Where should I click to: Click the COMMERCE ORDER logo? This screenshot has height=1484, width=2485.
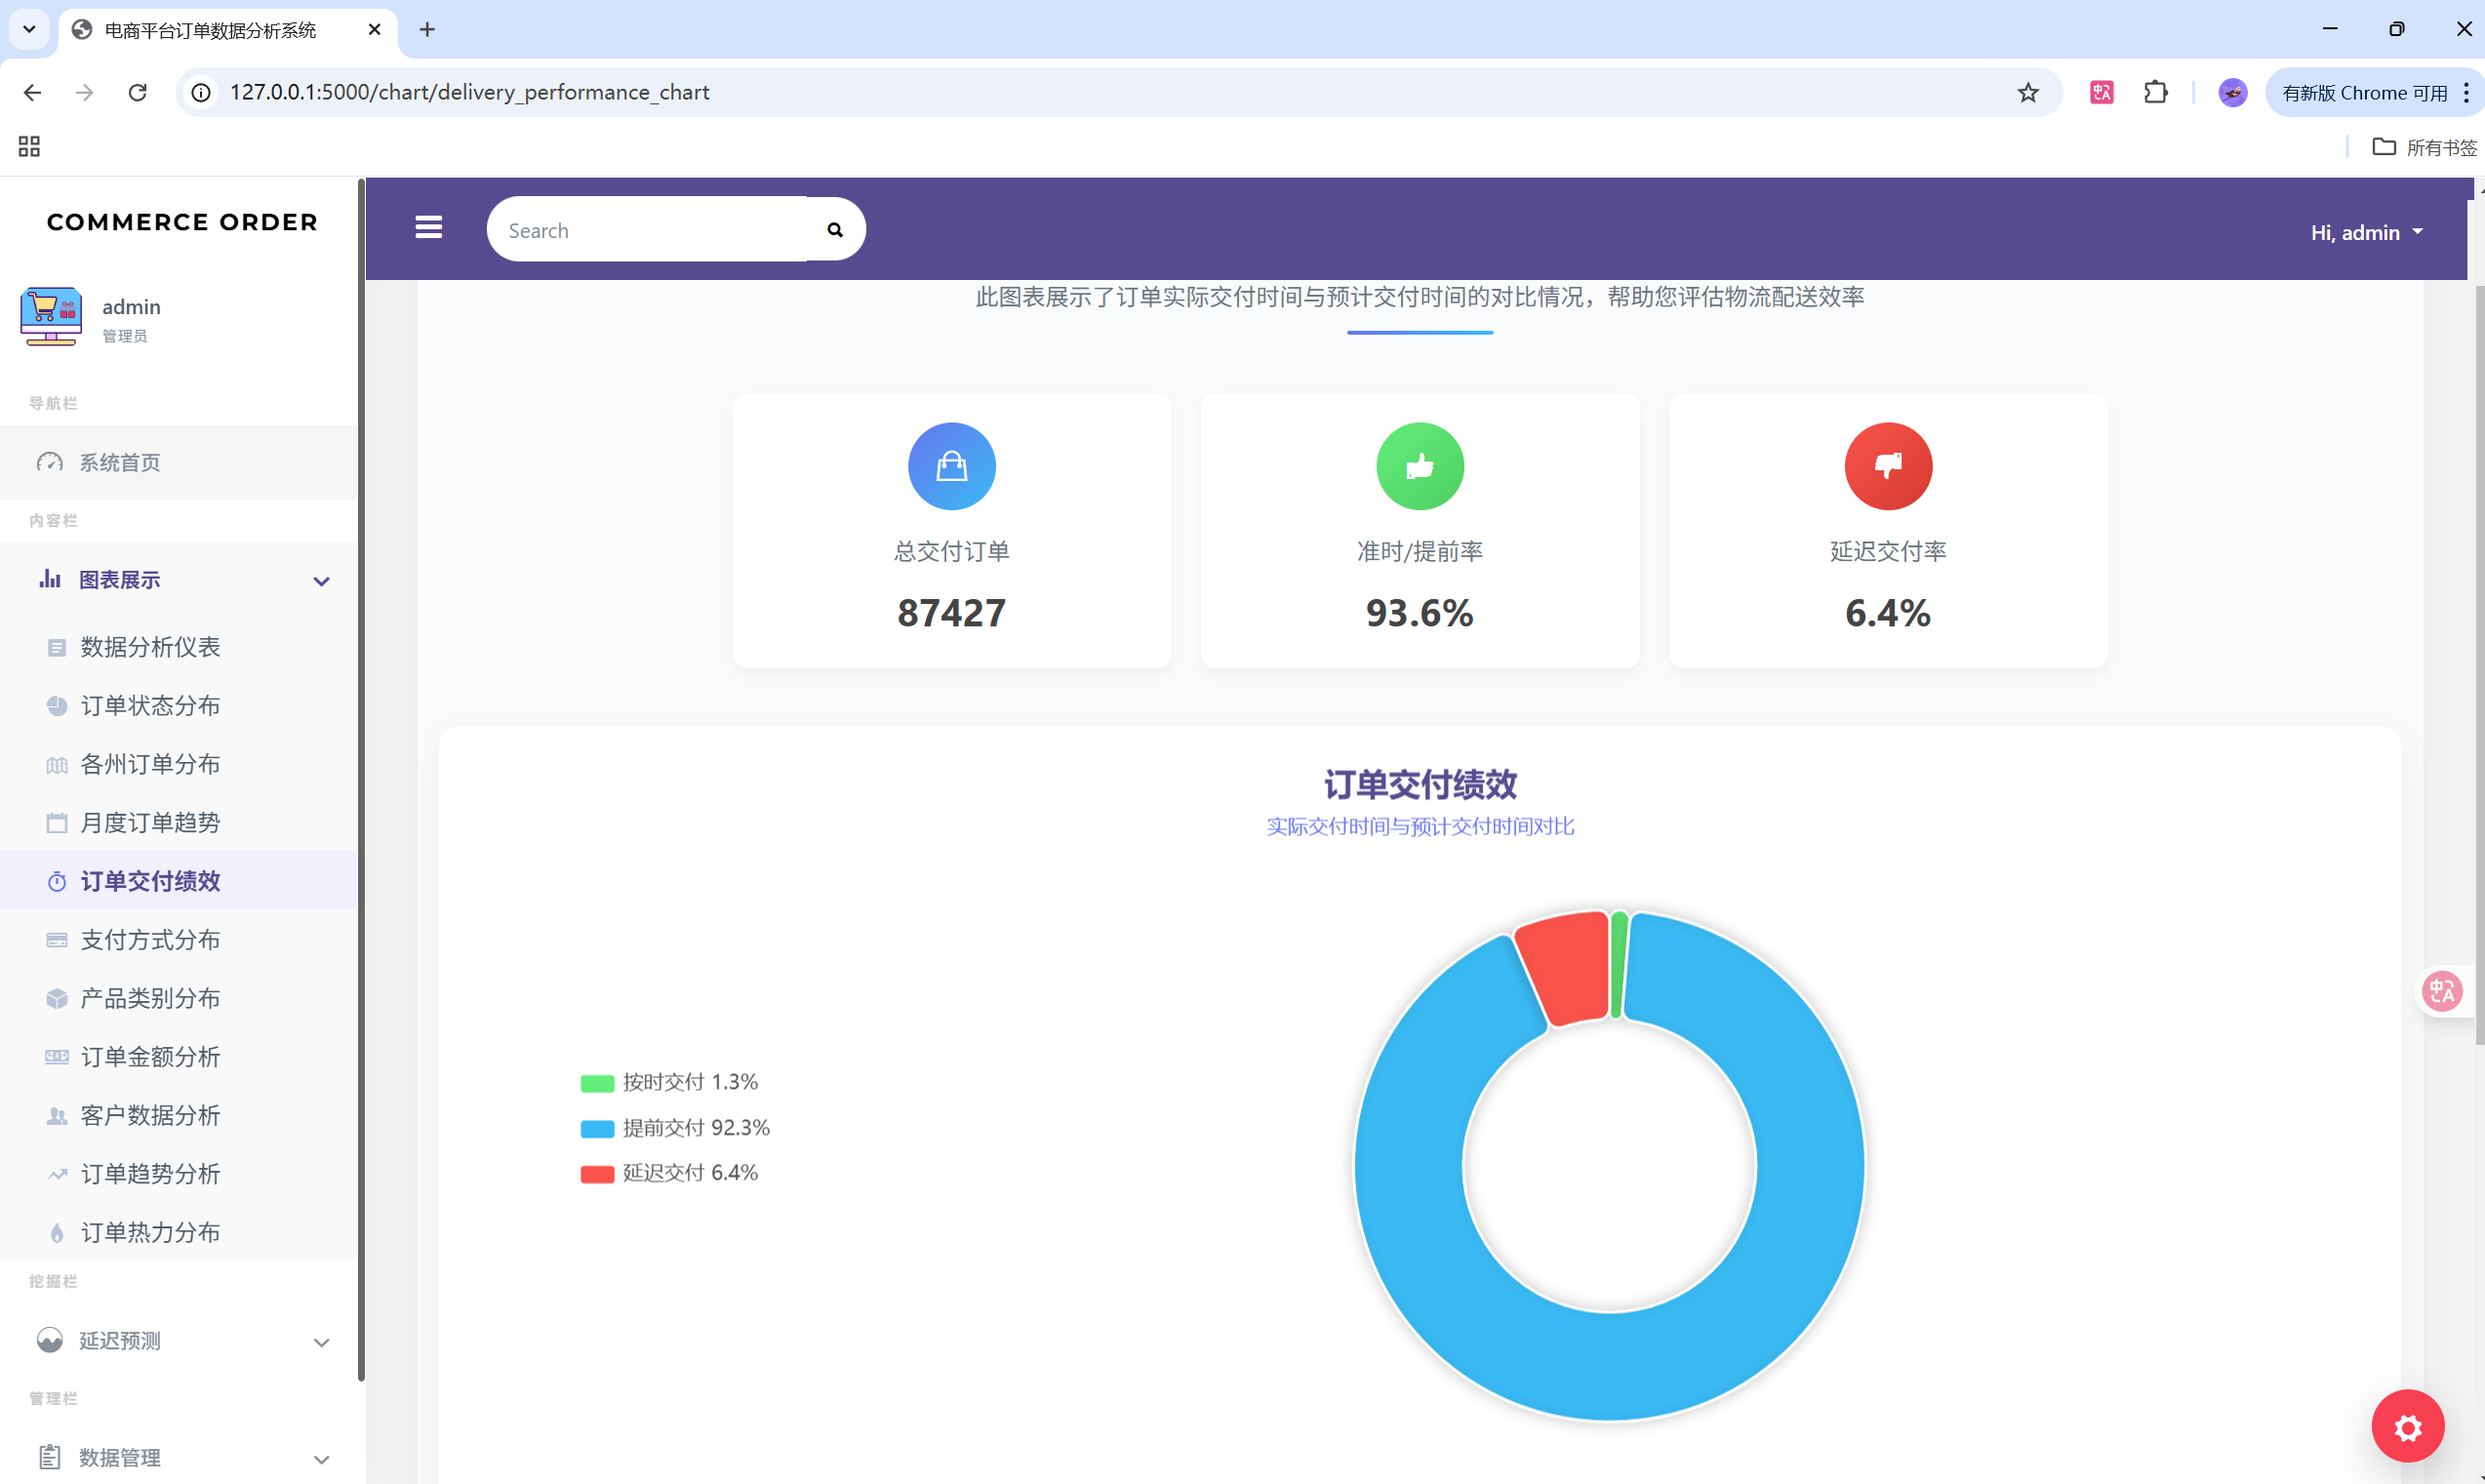click(182, 222)
